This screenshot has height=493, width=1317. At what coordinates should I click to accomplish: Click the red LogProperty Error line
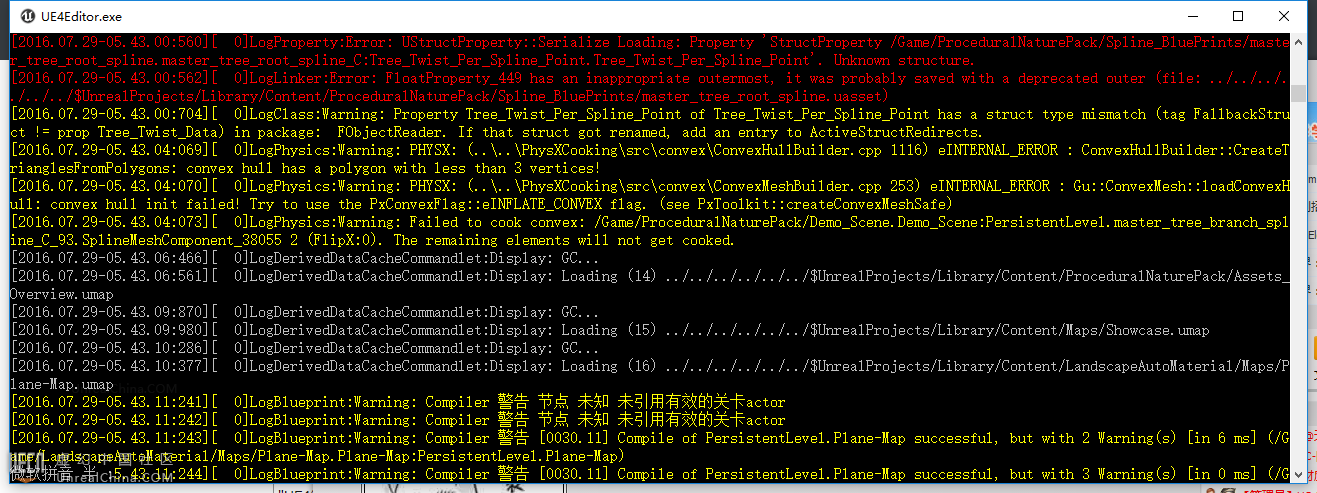650,52
